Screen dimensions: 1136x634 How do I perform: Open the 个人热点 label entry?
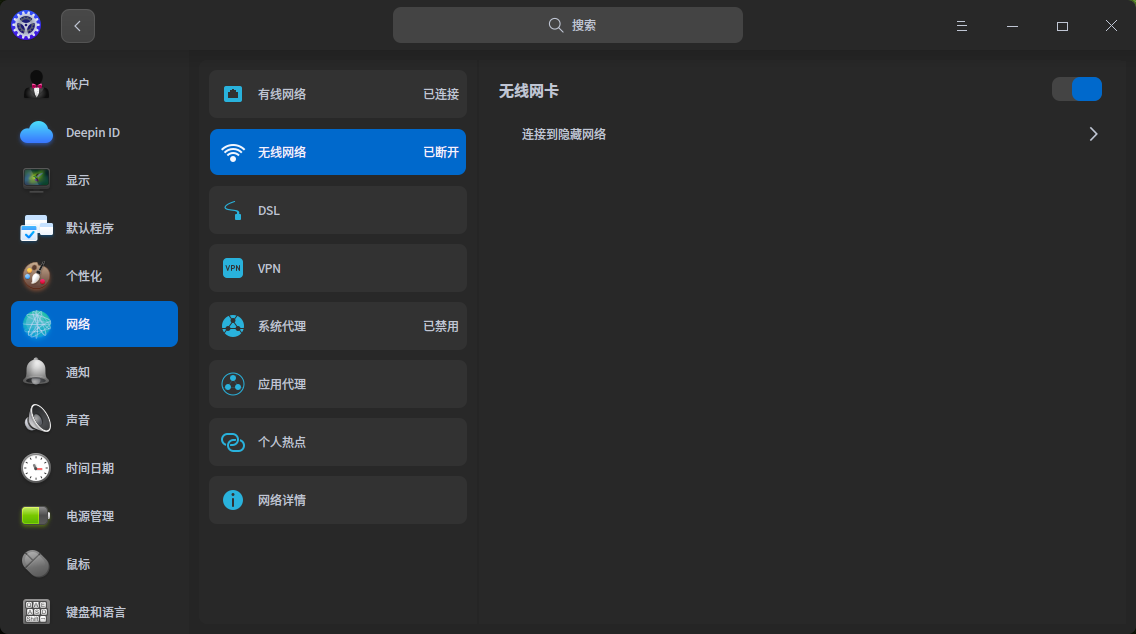(x=282, y=442)
